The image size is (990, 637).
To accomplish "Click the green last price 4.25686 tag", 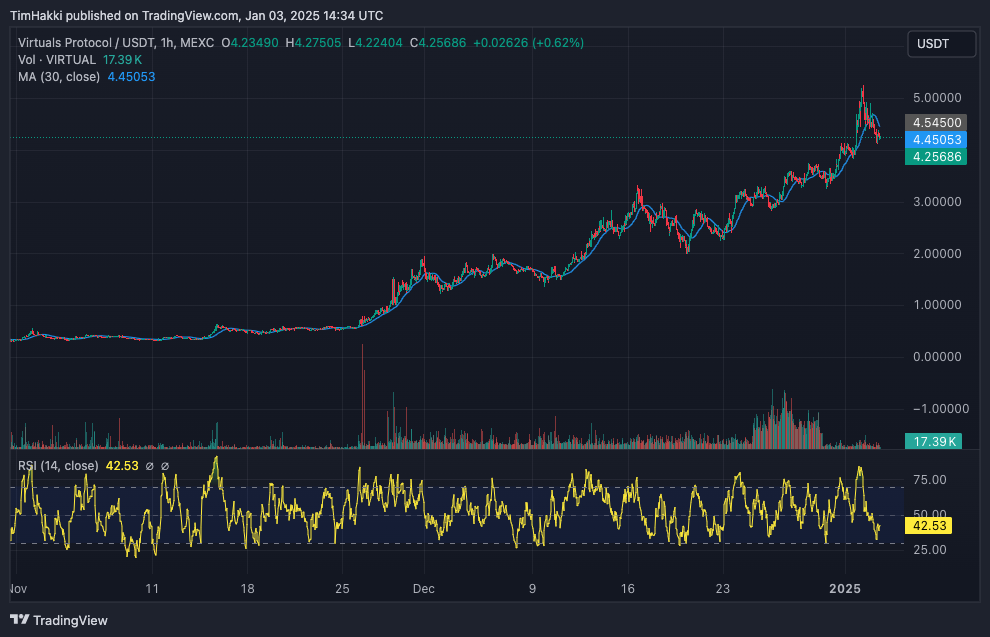I will pyautogui.click(x=936, y=157).
